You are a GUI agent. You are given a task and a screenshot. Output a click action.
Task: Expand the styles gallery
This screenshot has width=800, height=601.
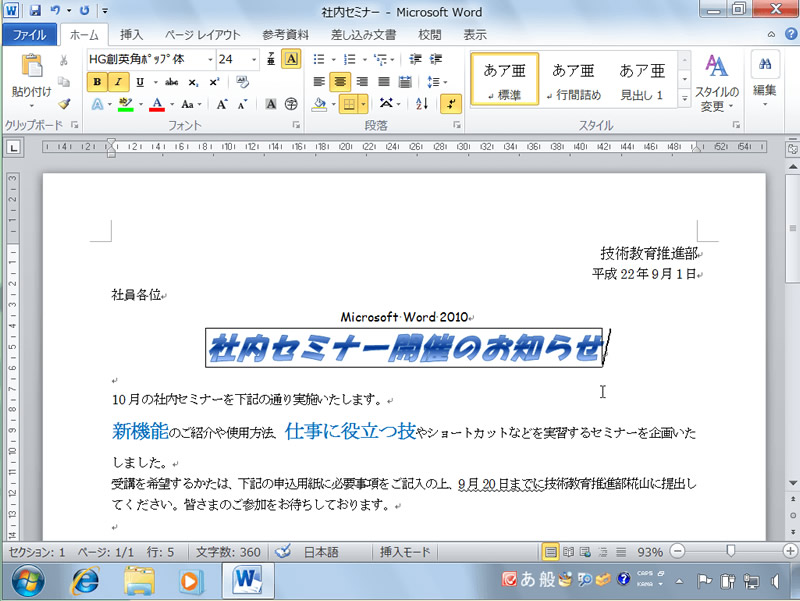tap(685, 98)
